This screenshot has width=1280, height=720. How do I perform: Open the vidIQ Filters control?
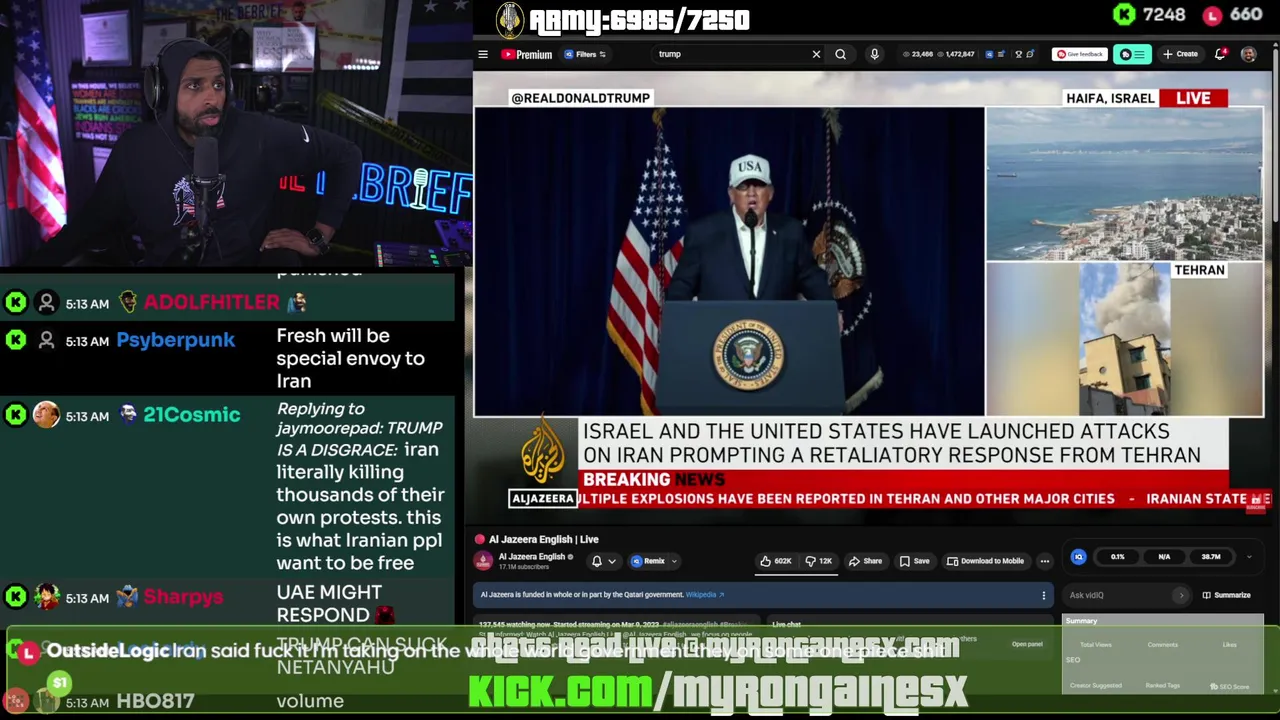(585, 54)
